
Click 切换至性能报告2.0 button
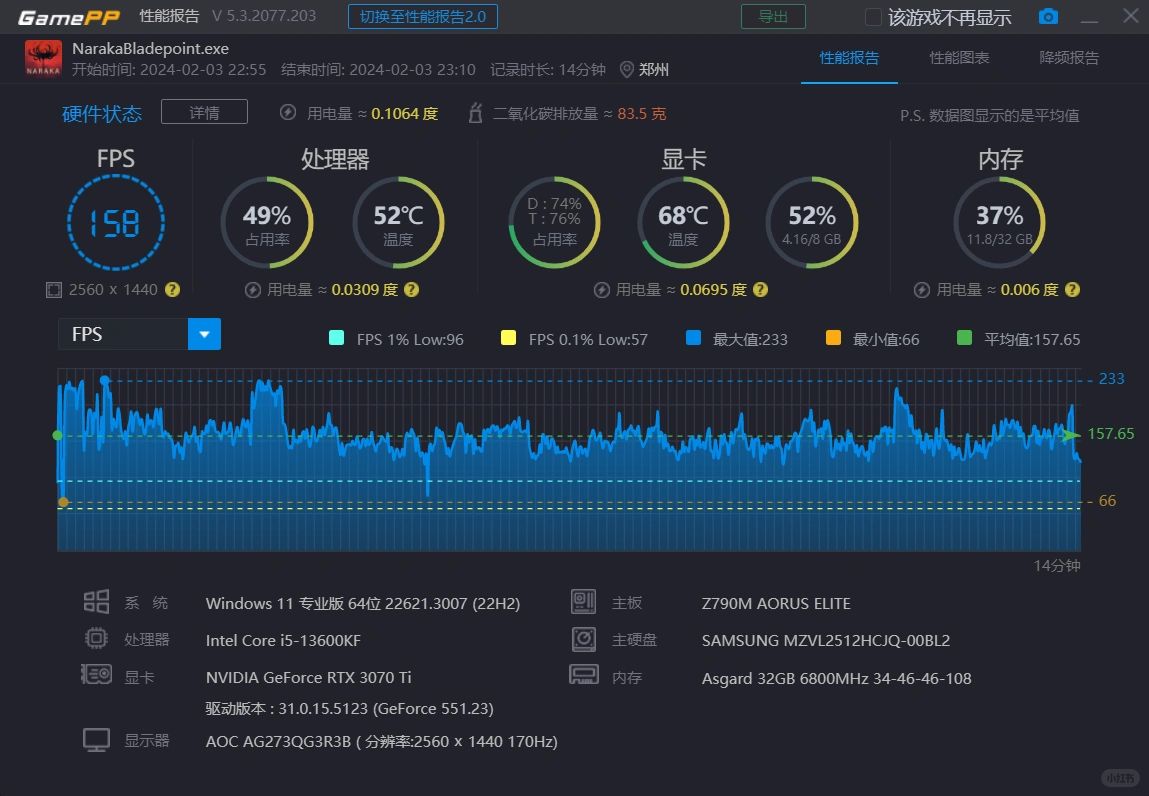pyautogui.click(x=423, y=17)
